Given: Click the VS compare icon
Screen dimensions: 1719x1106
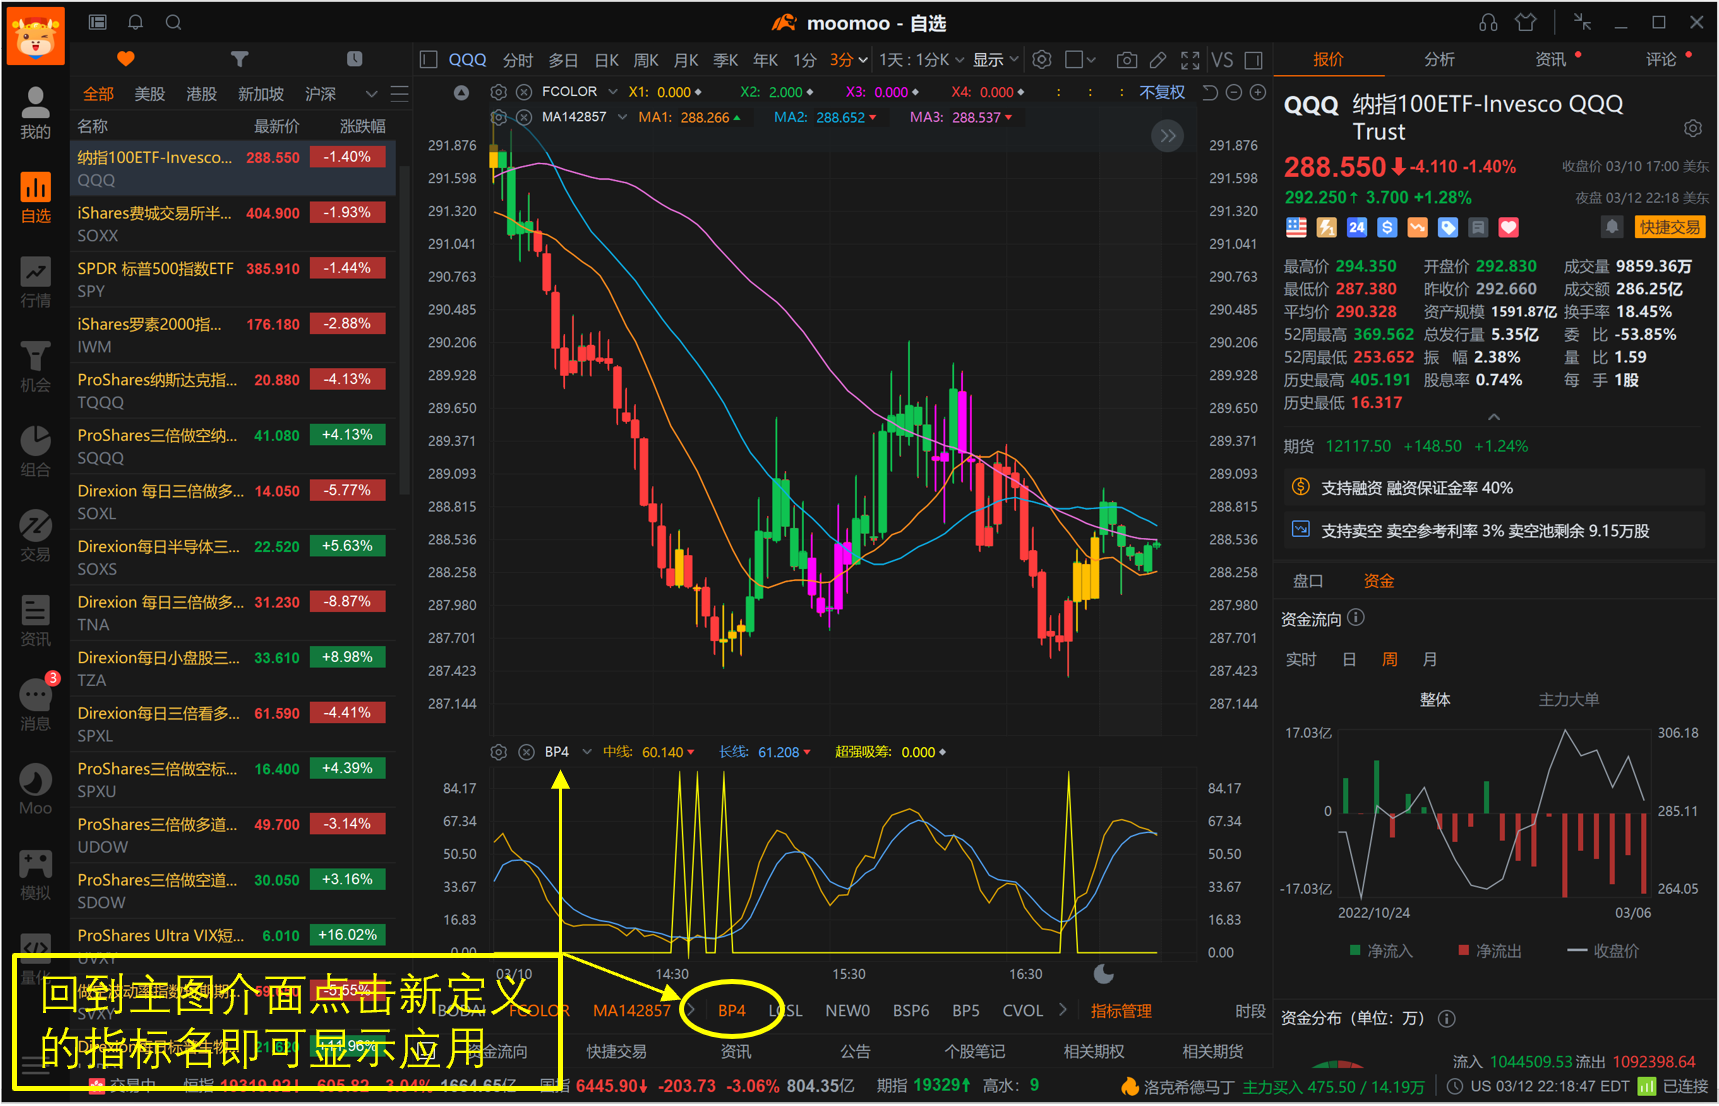Looking at the screenshot, I should tap(1222, 60).
